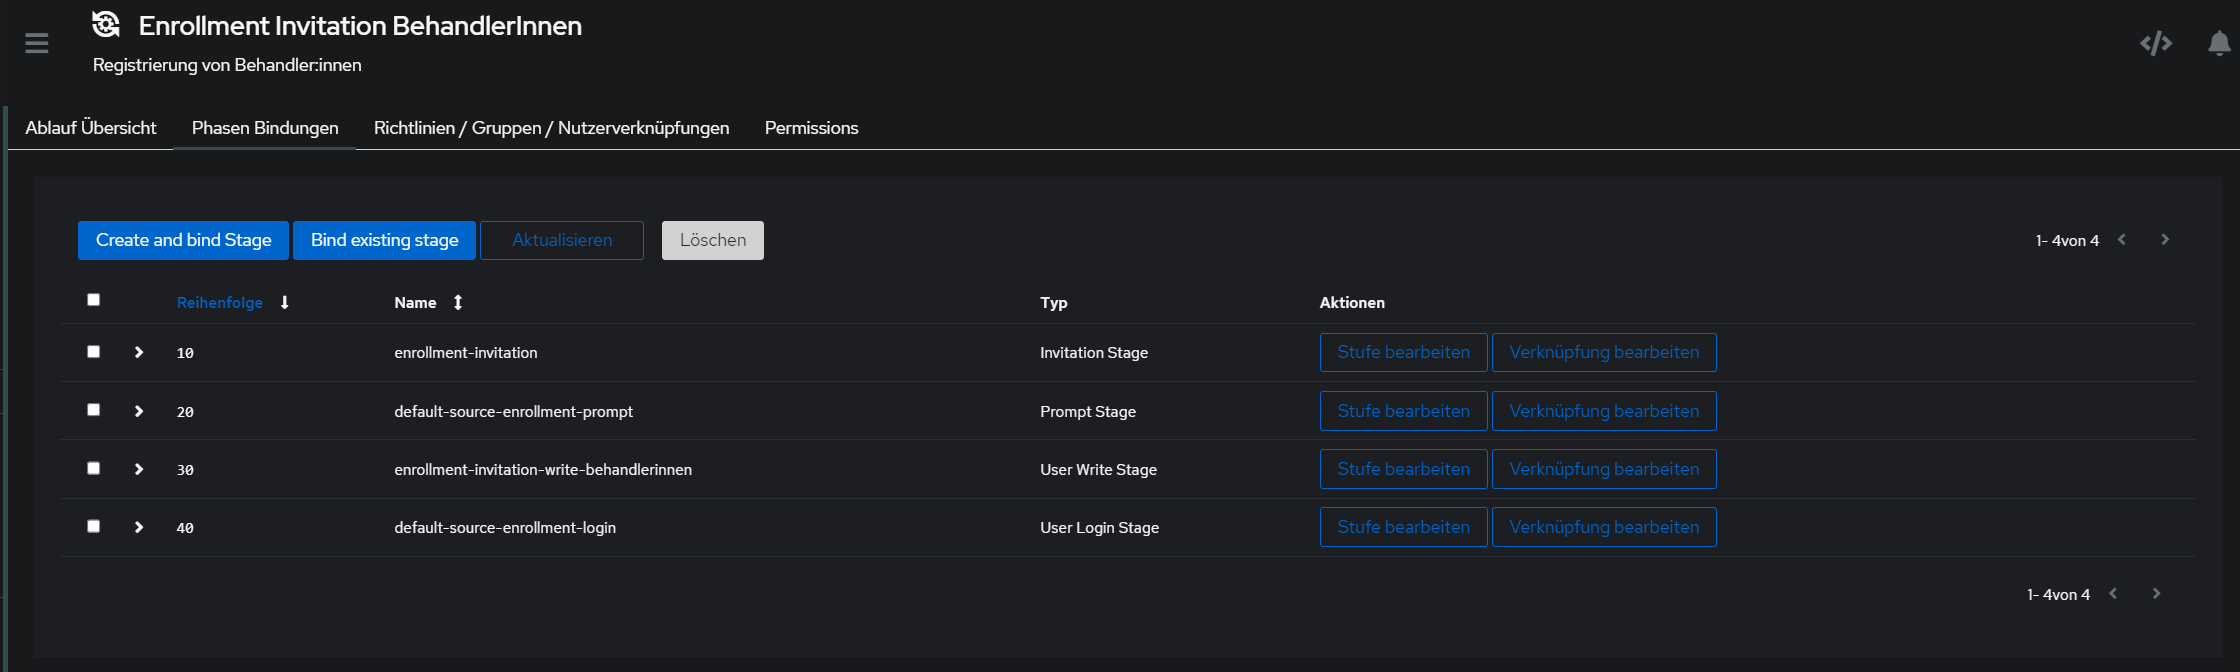Click Bind existing stage button
The image size is (2240, 672).
(384, 240)
